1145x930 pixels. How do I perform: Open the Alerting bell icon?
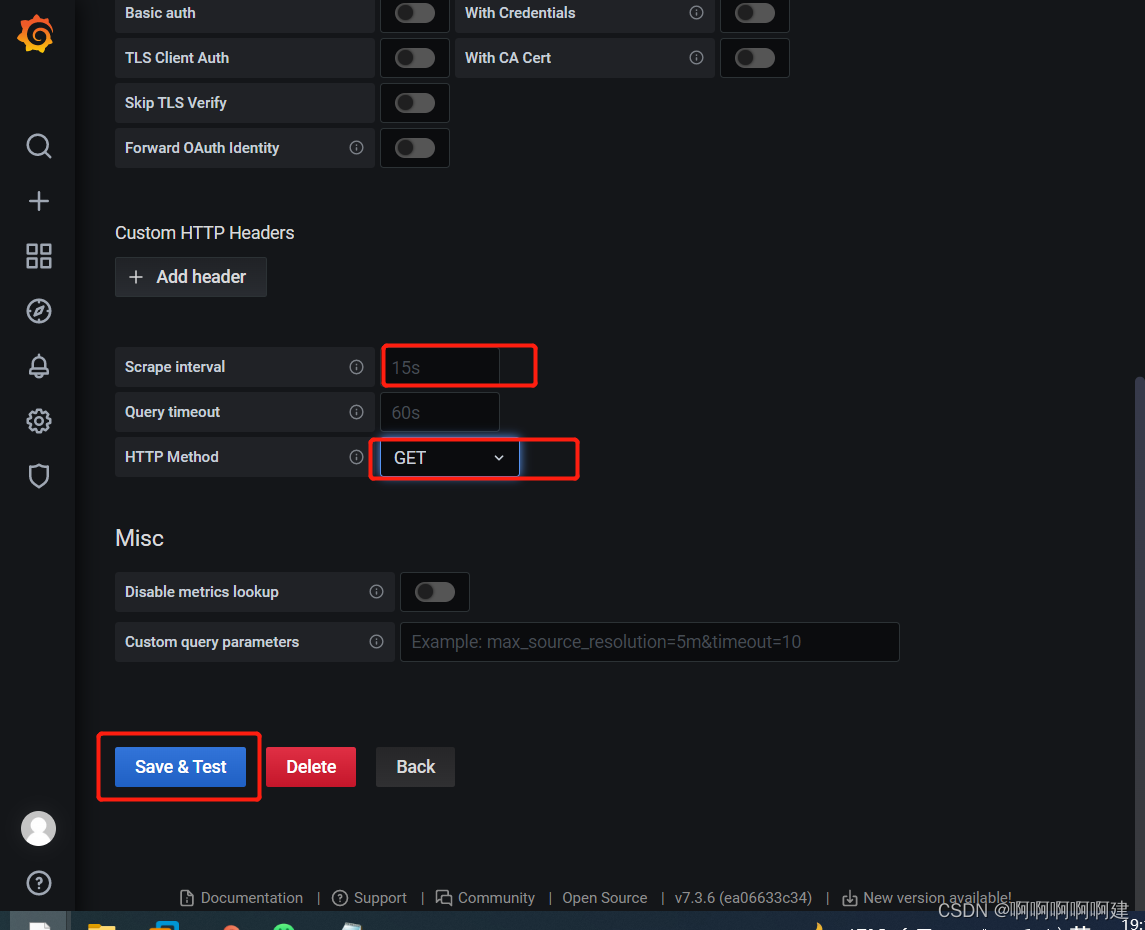point(39,366)
